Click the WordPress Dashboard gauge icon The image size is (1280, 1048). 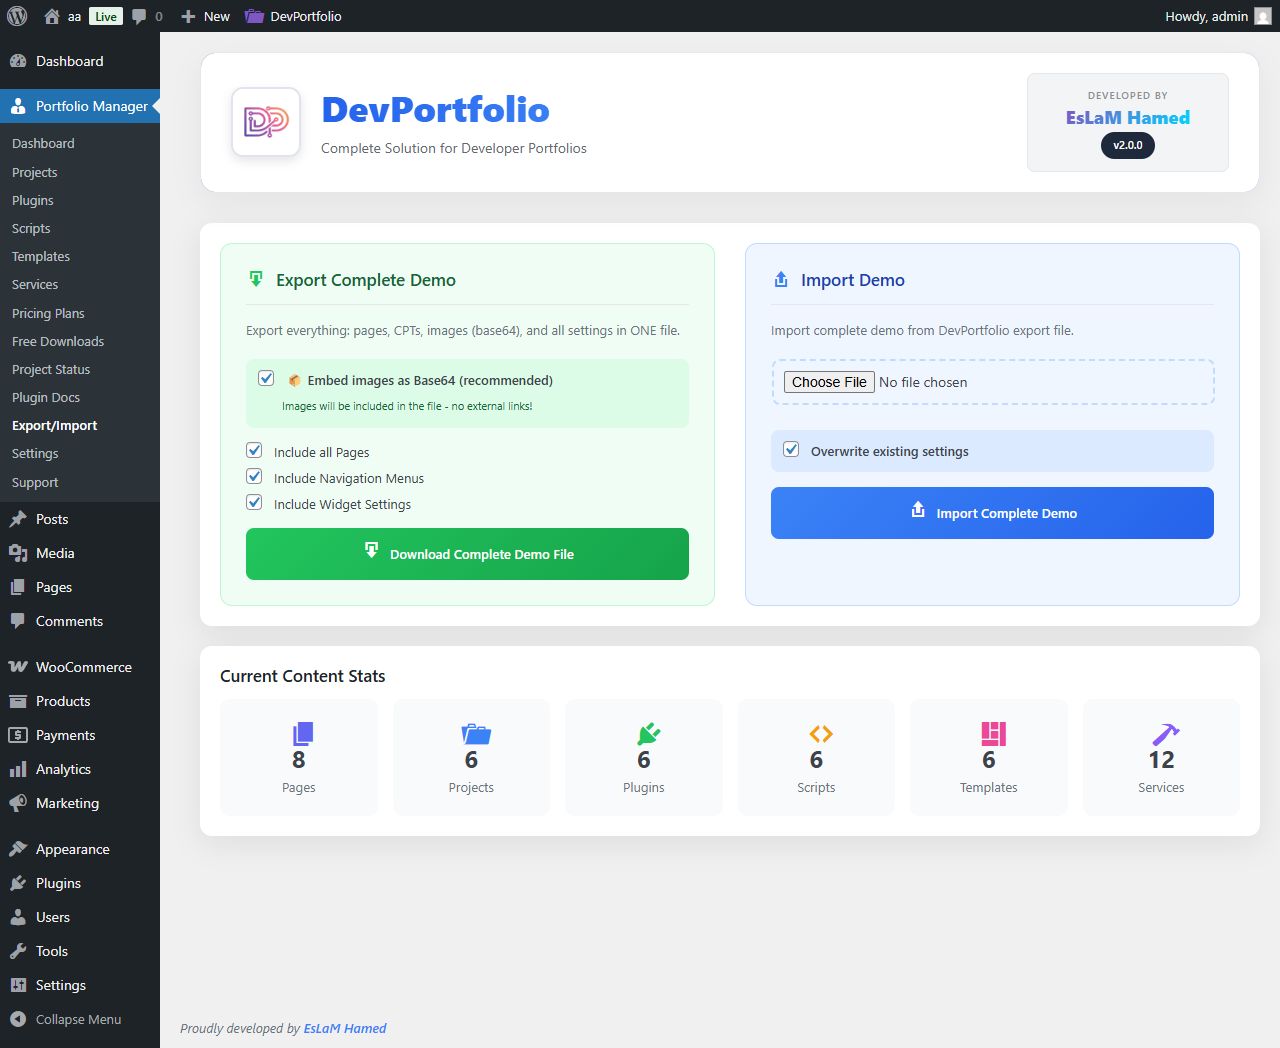(x=18, y=61)
